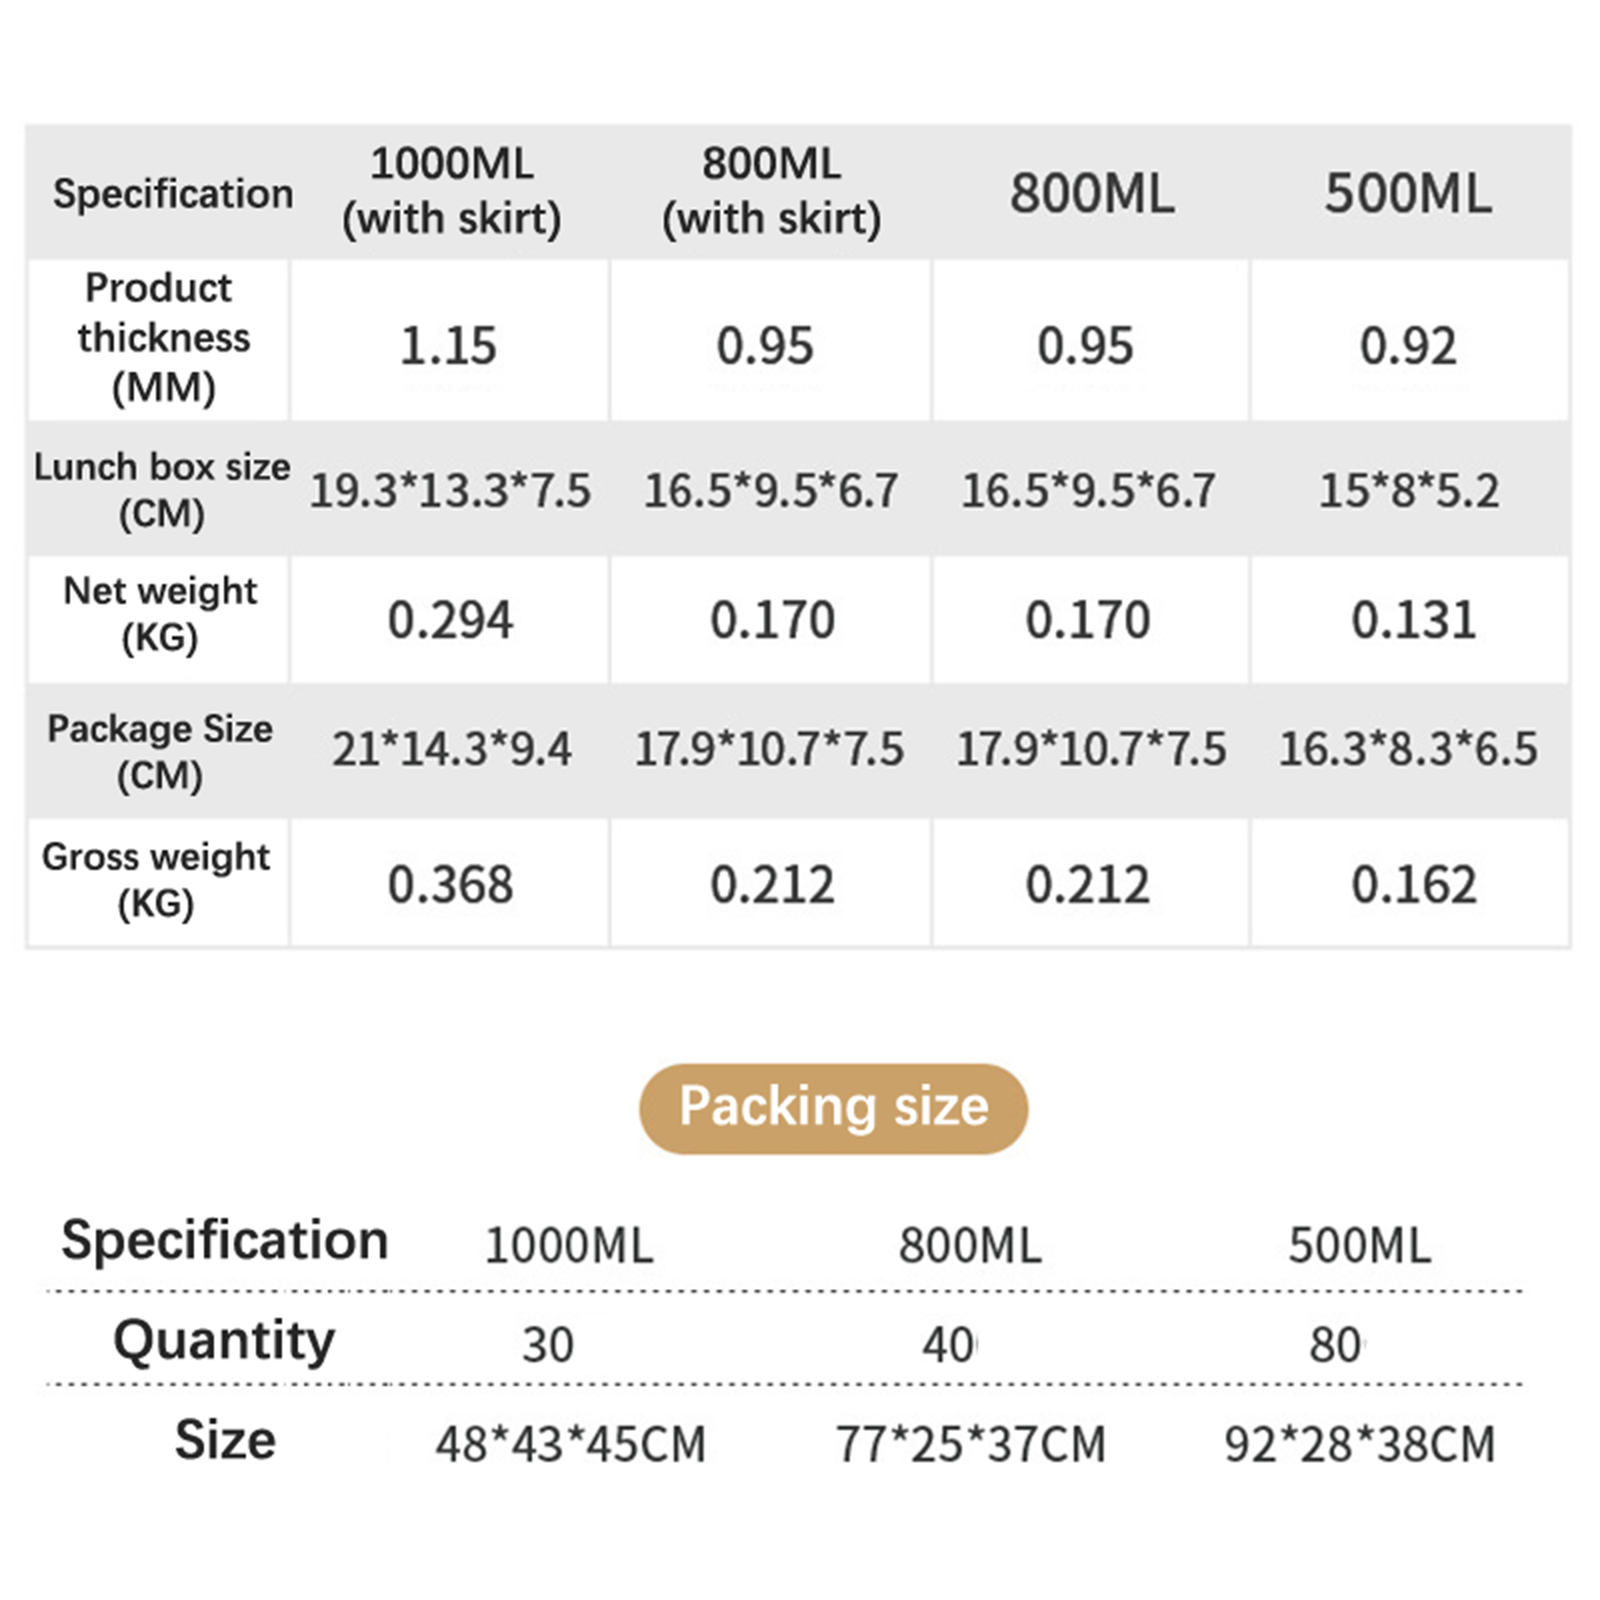Select the 0.294 net weight value

coord(450,620)
